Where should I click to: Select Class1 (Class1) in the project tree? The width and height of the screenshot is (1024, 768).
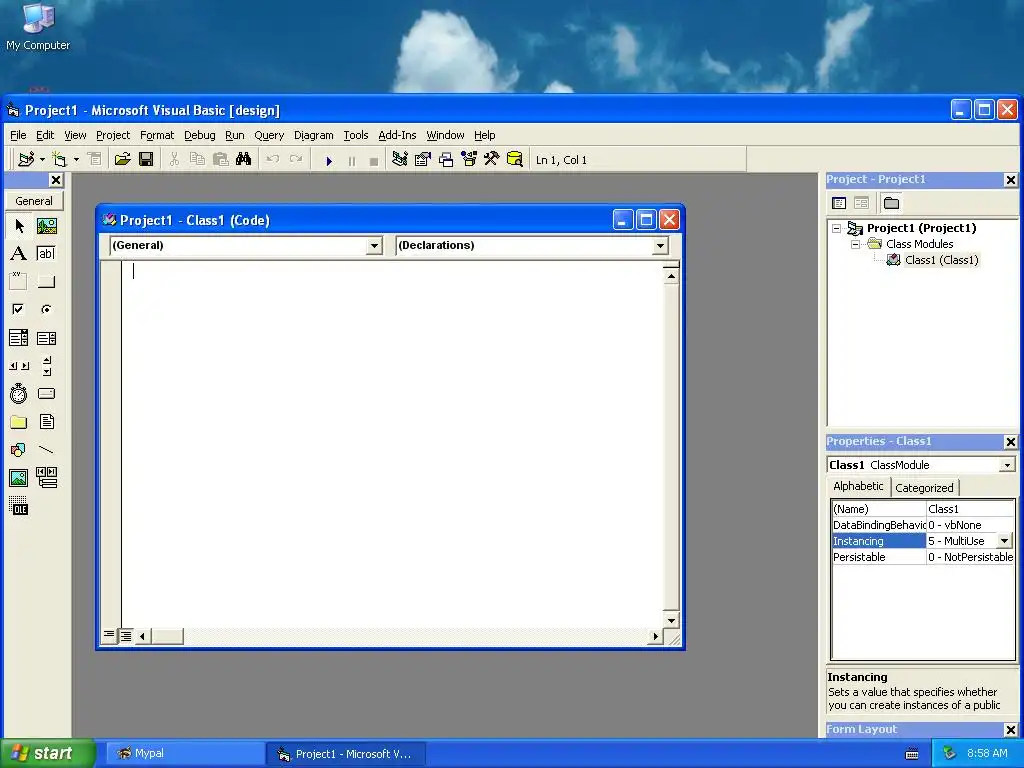click(941, 260)
